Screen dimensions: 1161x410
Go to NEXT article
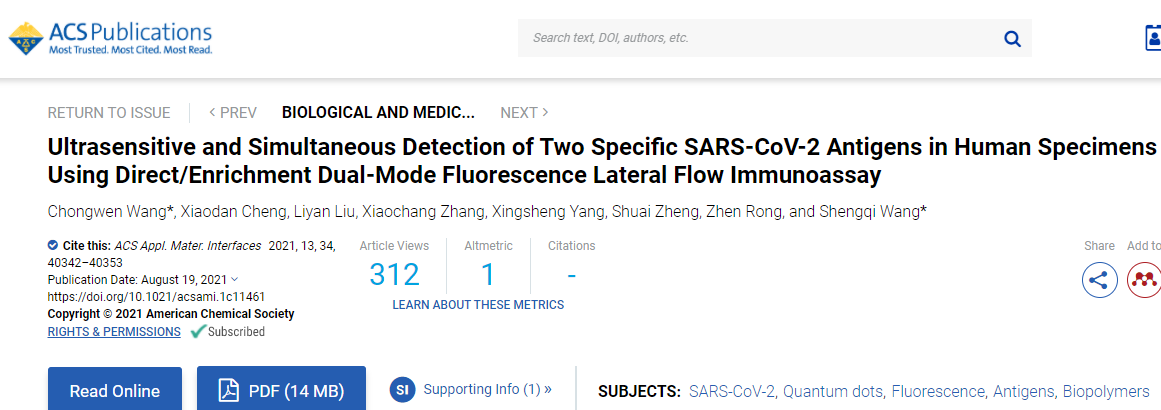[x=524, y=112]
